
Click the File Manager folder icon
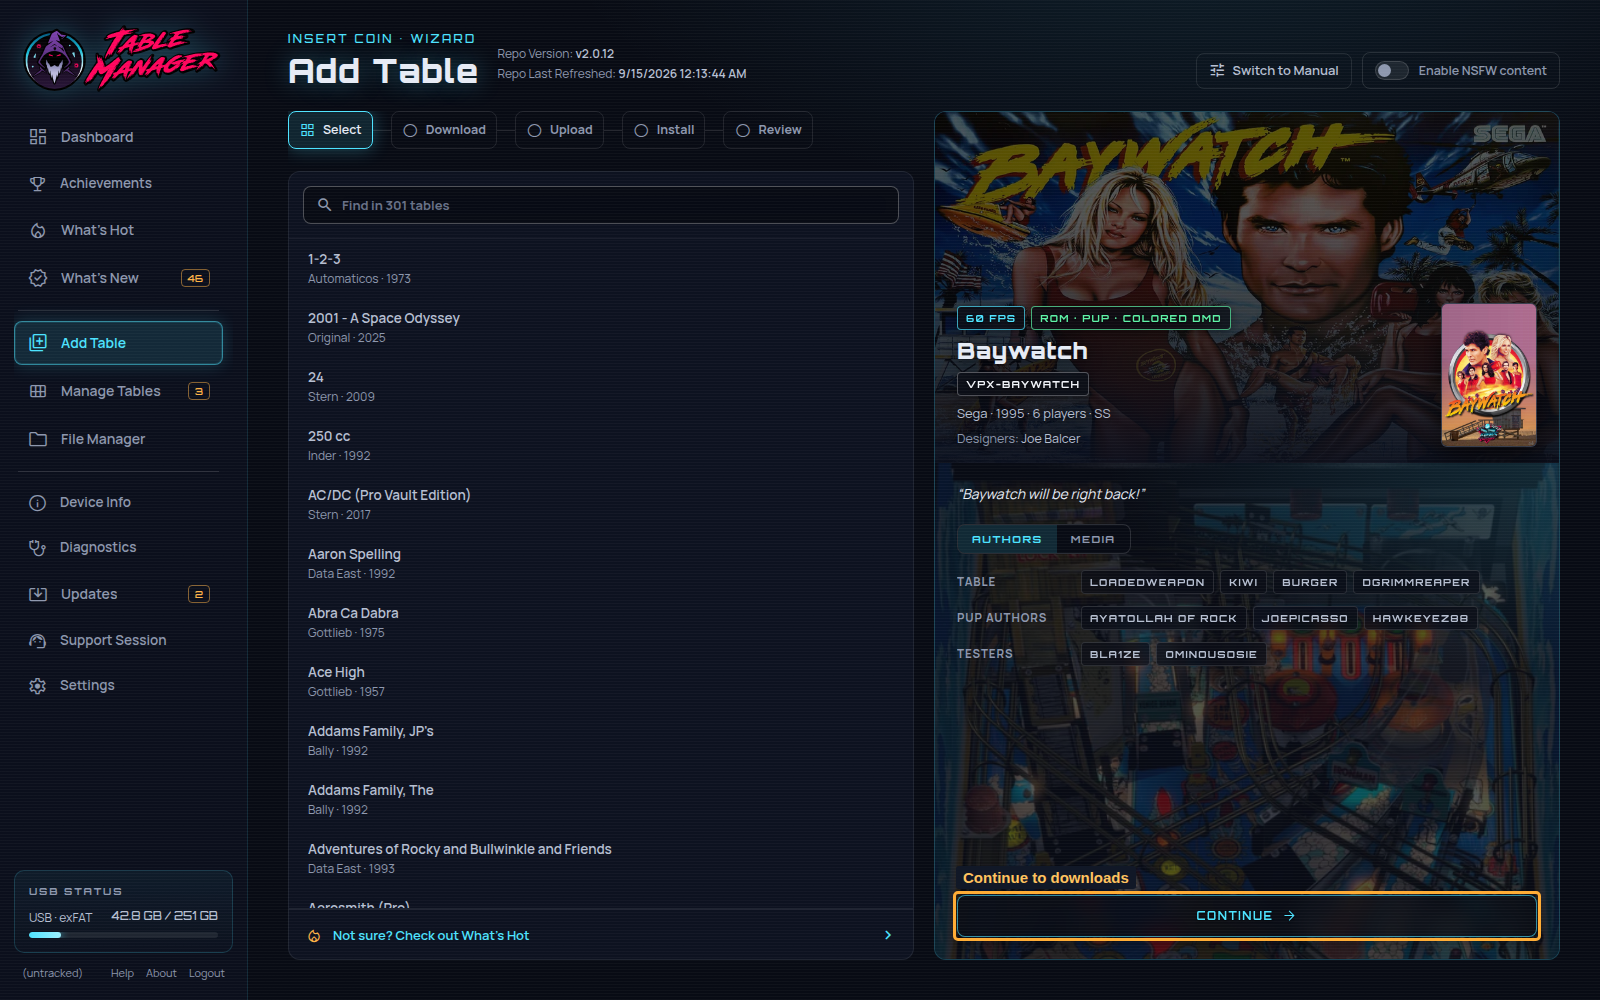tap(38, 439)
